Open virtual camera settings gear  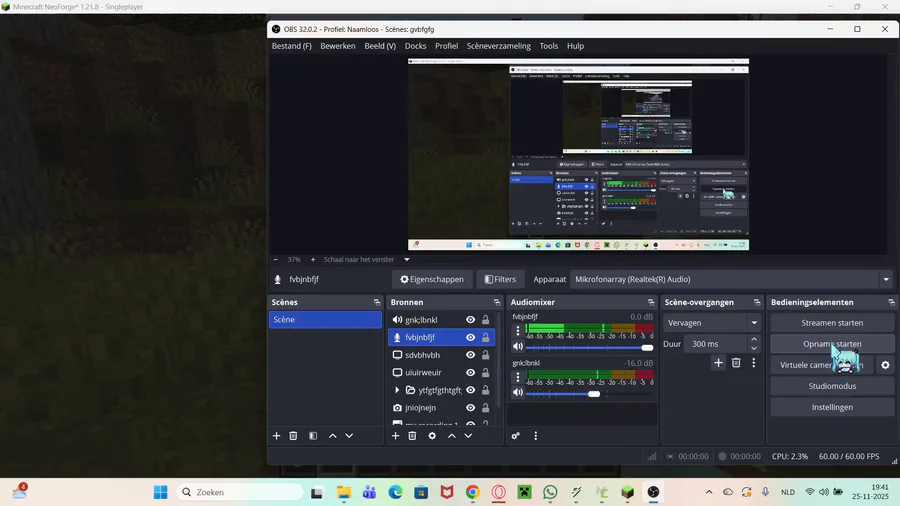[885, 365]
